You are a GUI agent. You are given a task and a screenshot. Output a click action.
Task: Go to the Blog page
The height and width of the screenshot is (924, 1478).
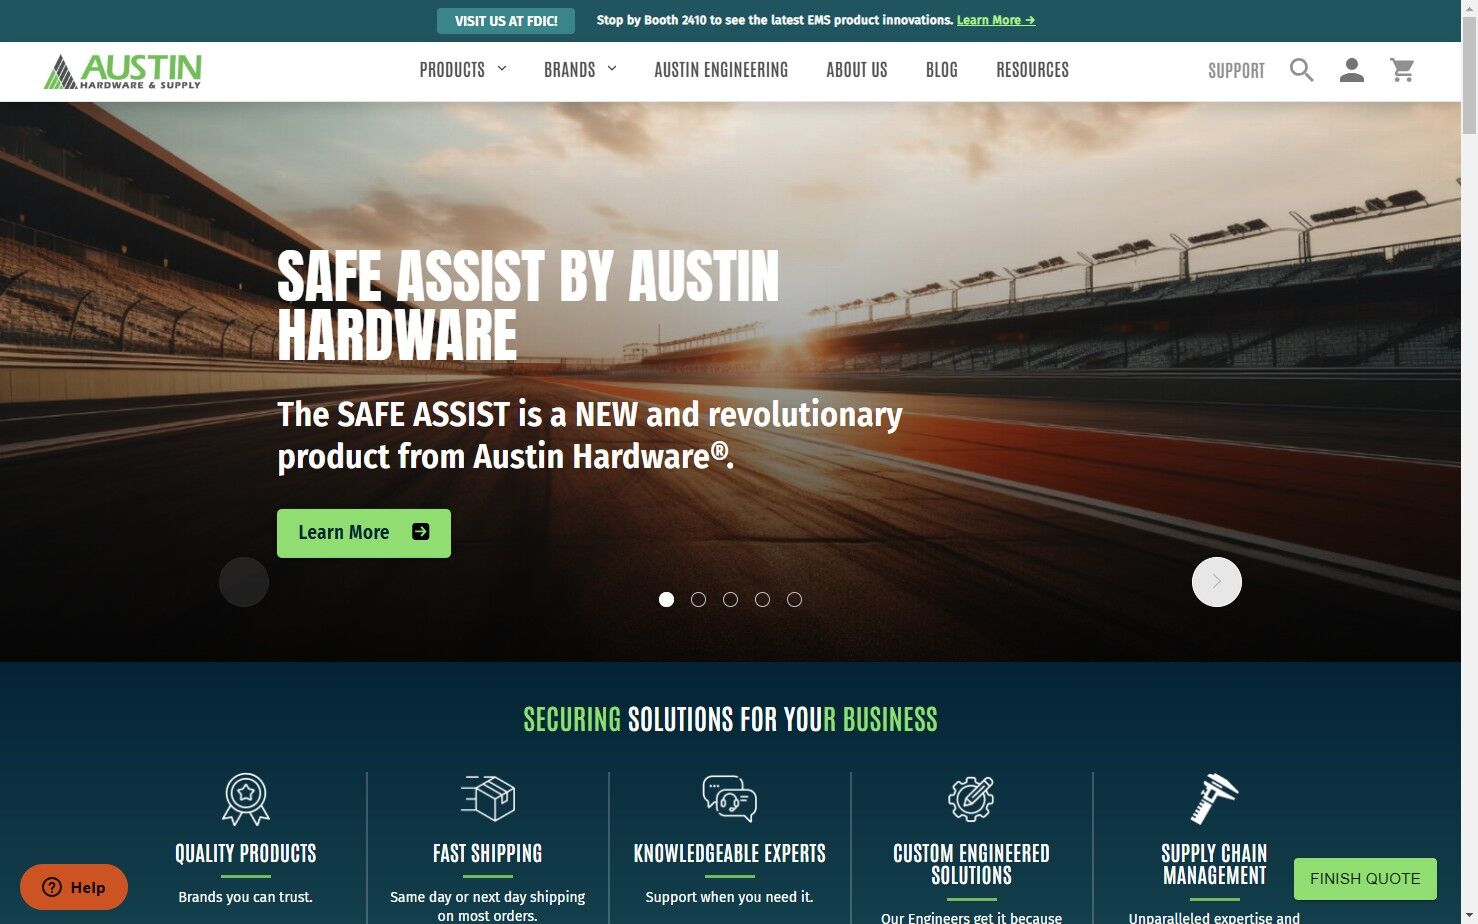click(942, 70)
